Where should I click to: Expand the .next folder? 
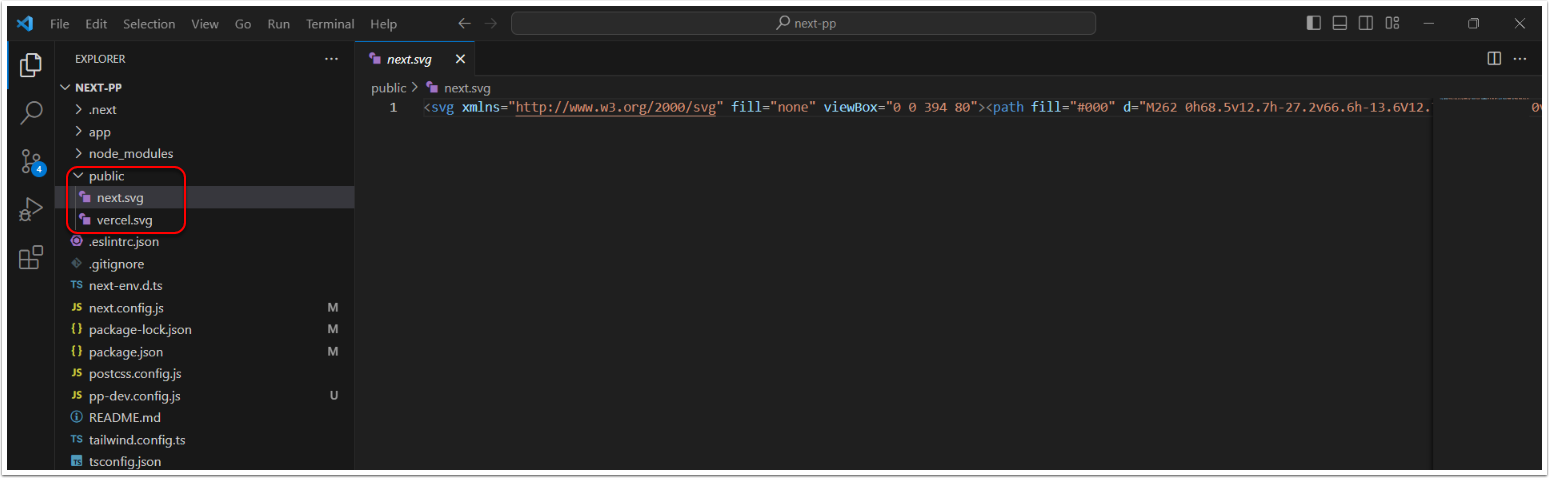[x=102, y=110]
